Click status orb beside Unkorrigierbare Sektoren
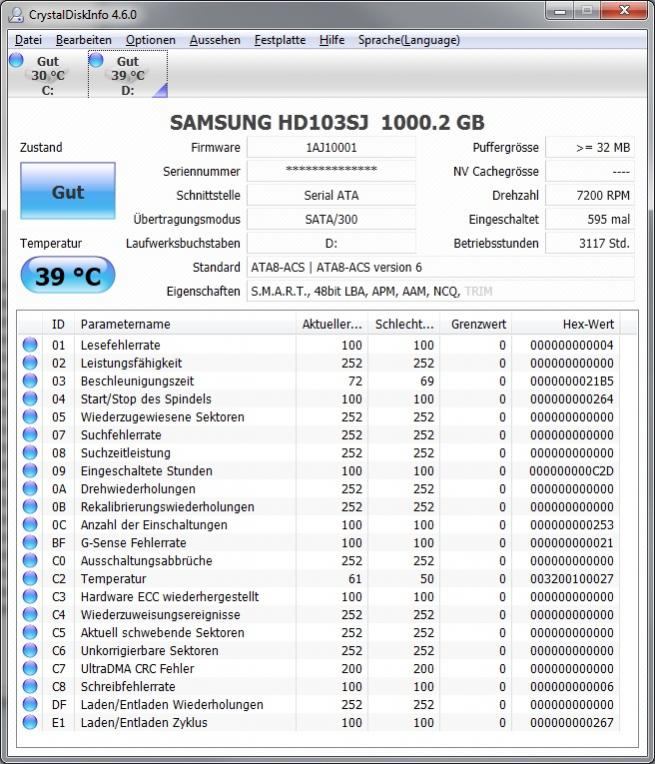Image resolution: width=655 pixels, height=764 pixels. coord(30,650)
